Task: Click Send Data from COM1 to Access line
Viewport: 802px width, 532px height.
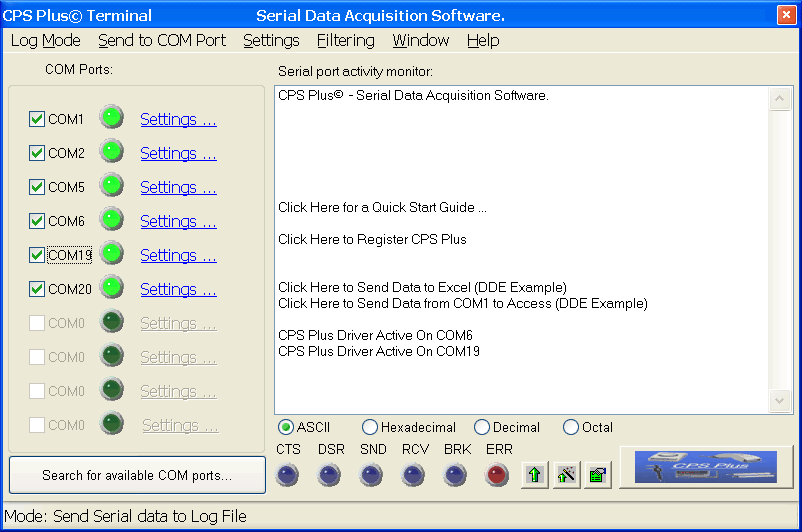Action: (463, 303)
